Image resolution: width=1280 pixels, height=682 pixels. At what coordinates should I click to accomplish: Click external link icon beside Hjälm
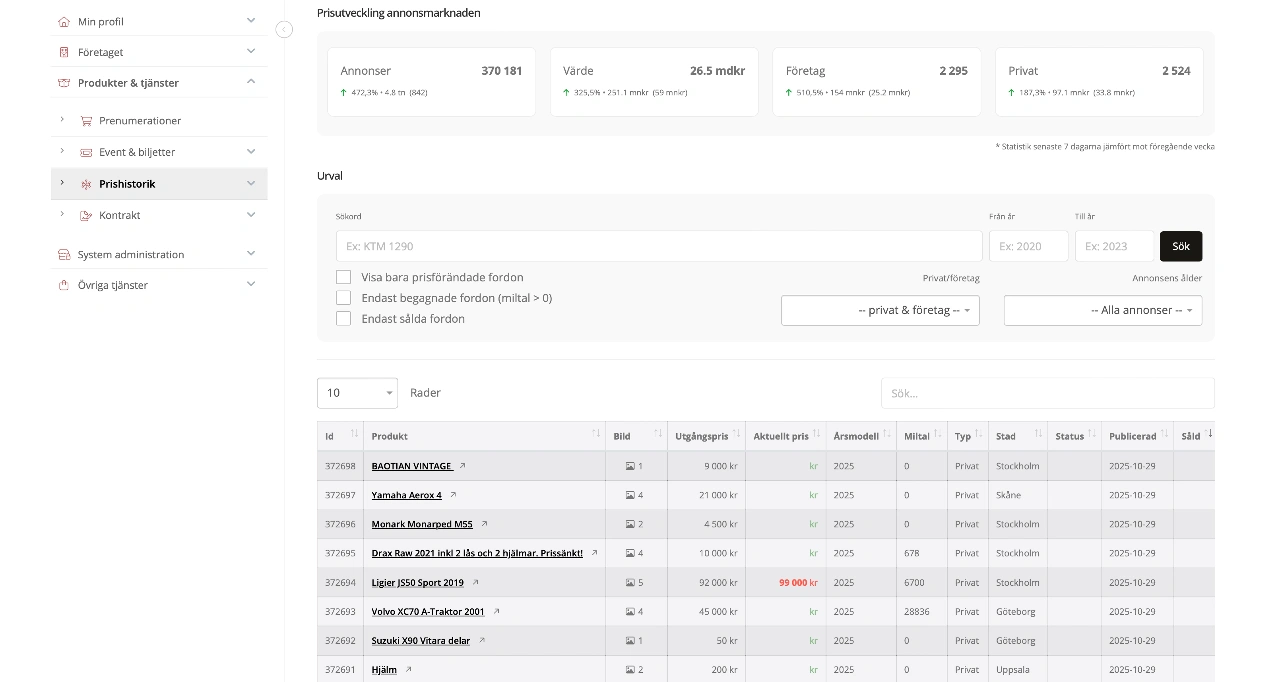tap(408, 670)
